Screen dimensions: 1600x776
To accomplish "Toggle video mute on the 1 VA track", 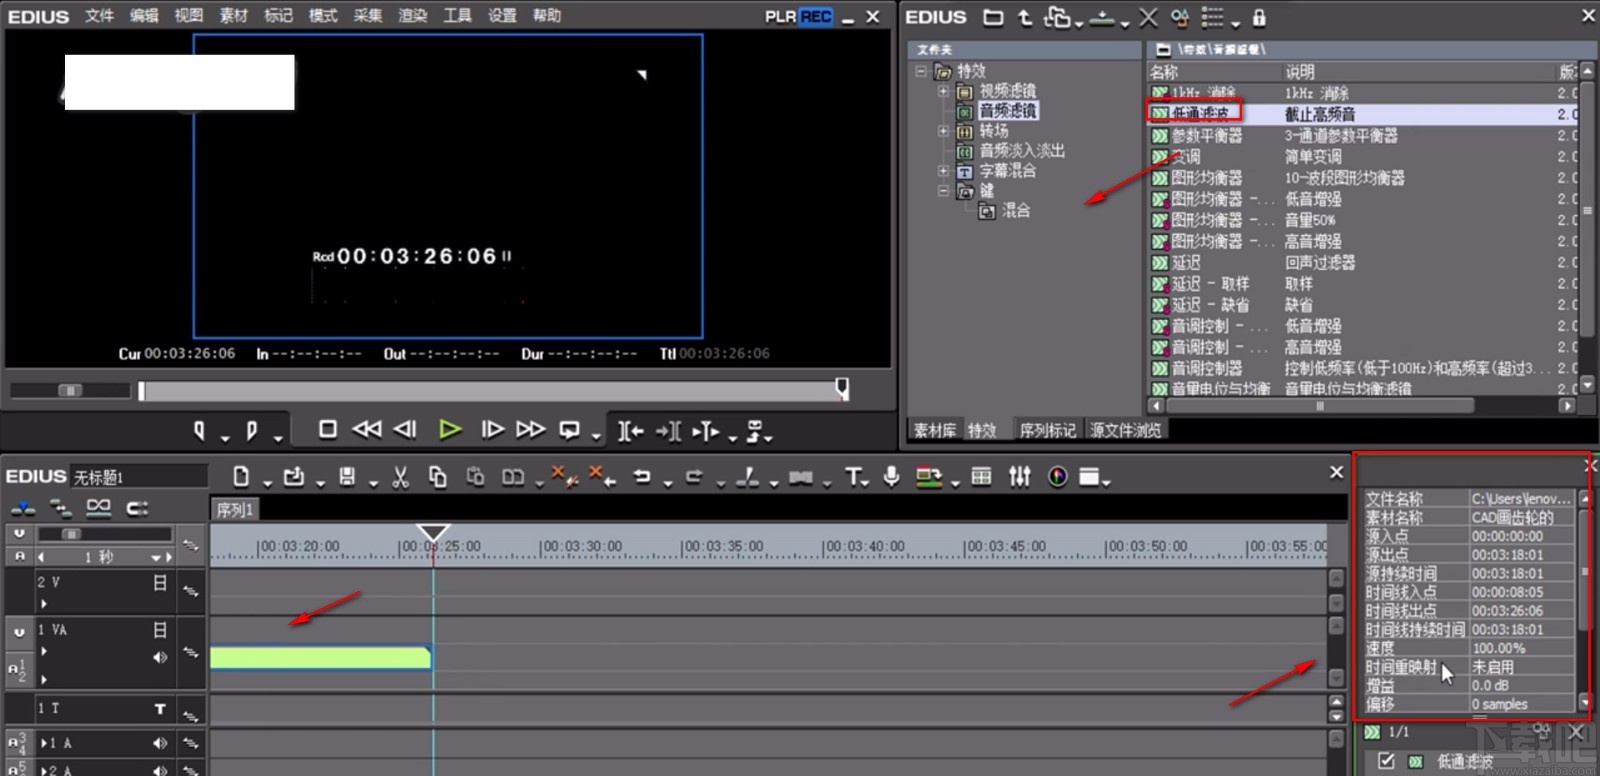I will [160, 630].
